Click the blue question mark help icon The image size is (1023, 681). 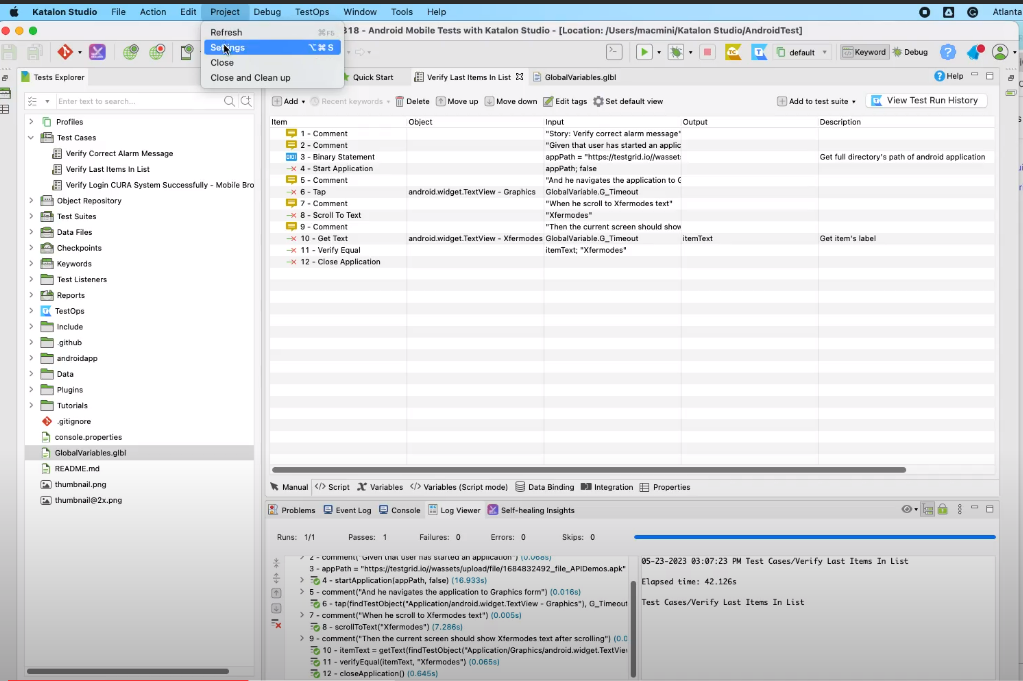pos(948,52)
